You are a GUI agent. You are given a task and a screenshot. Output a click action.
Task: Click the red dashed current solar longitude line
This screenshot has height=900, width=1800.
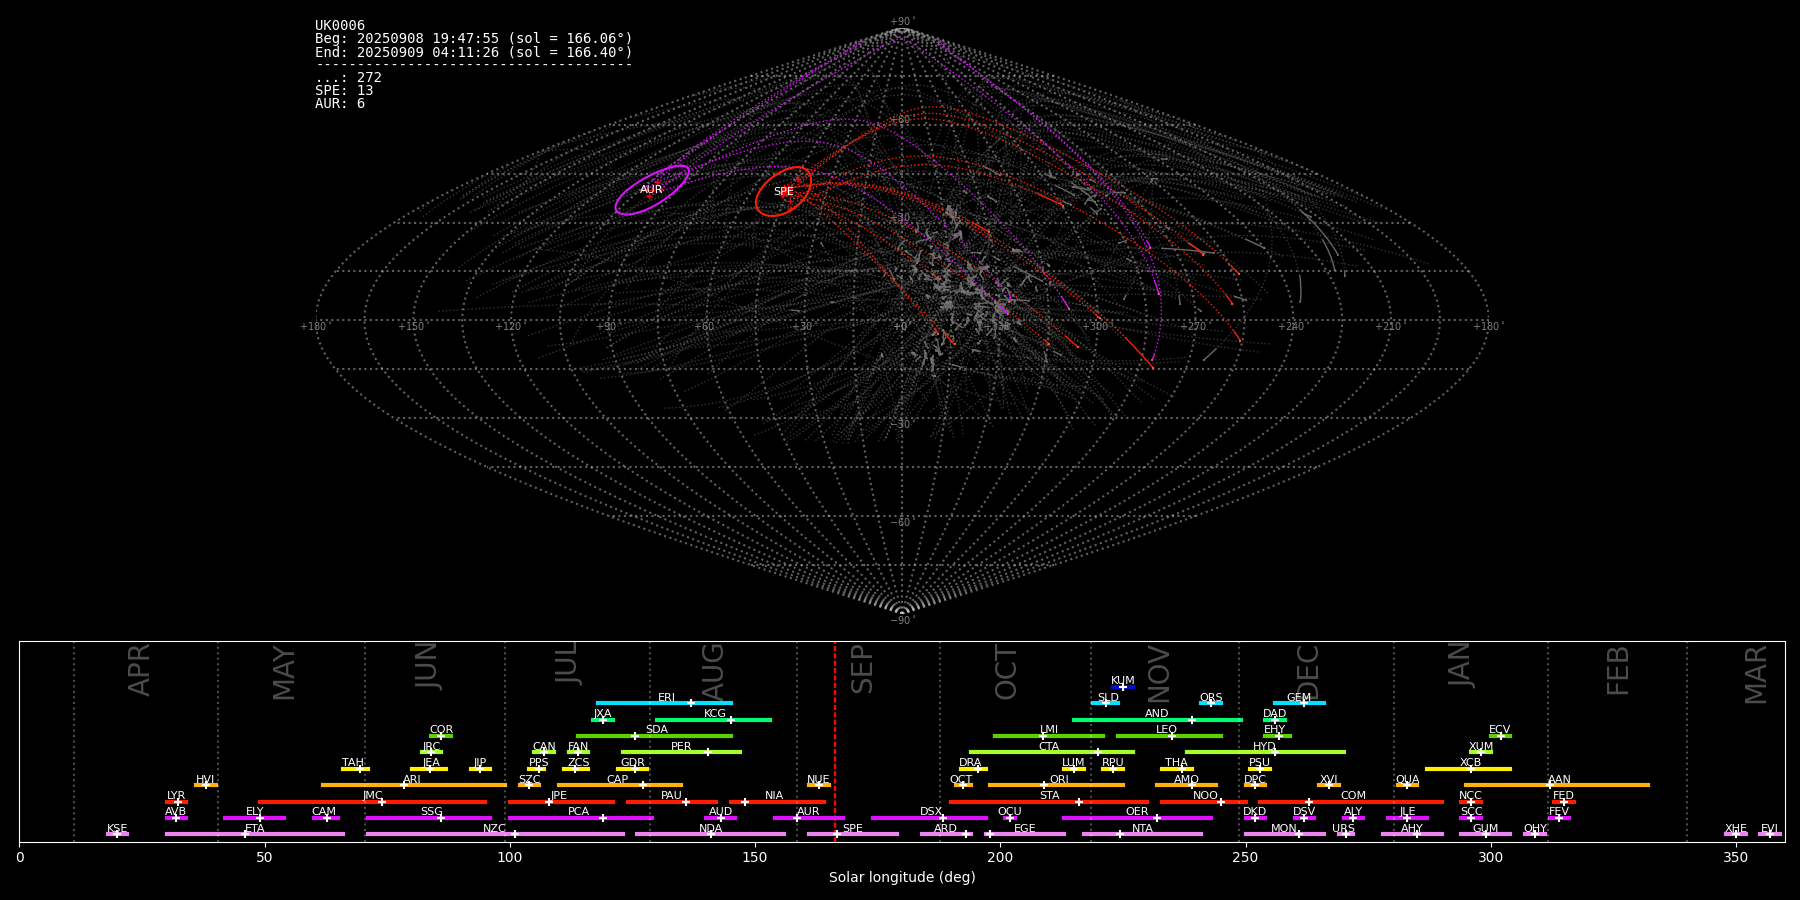tap(835, 741)
